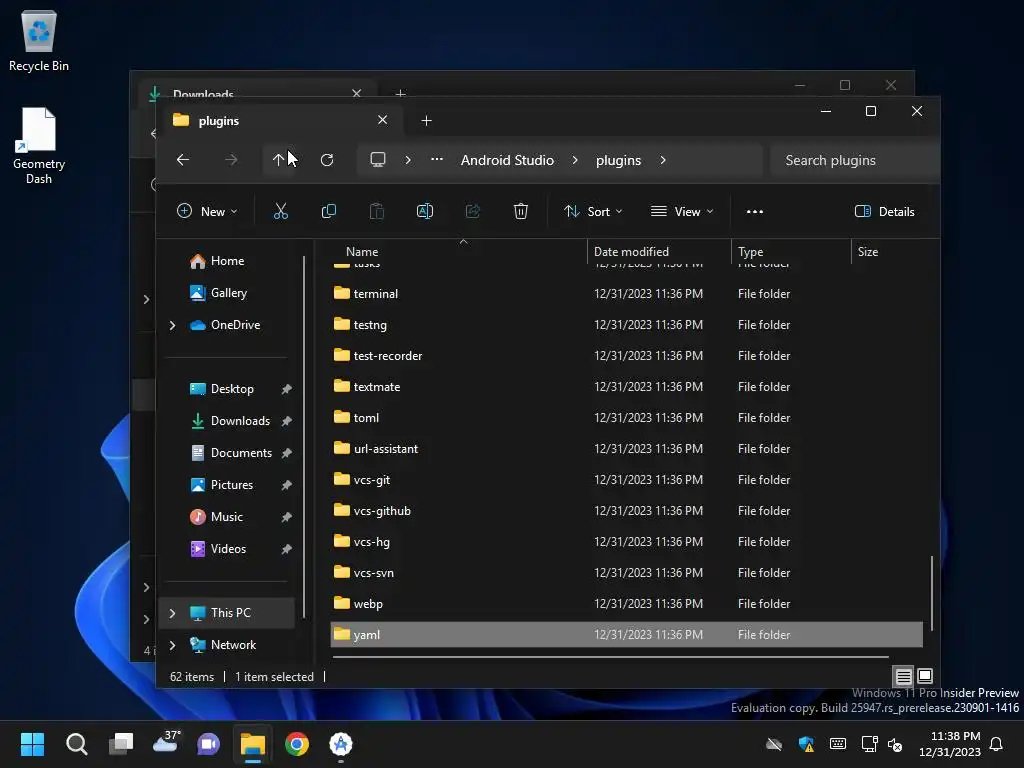Click the Copy icon in toolbar

pos(328,211)
